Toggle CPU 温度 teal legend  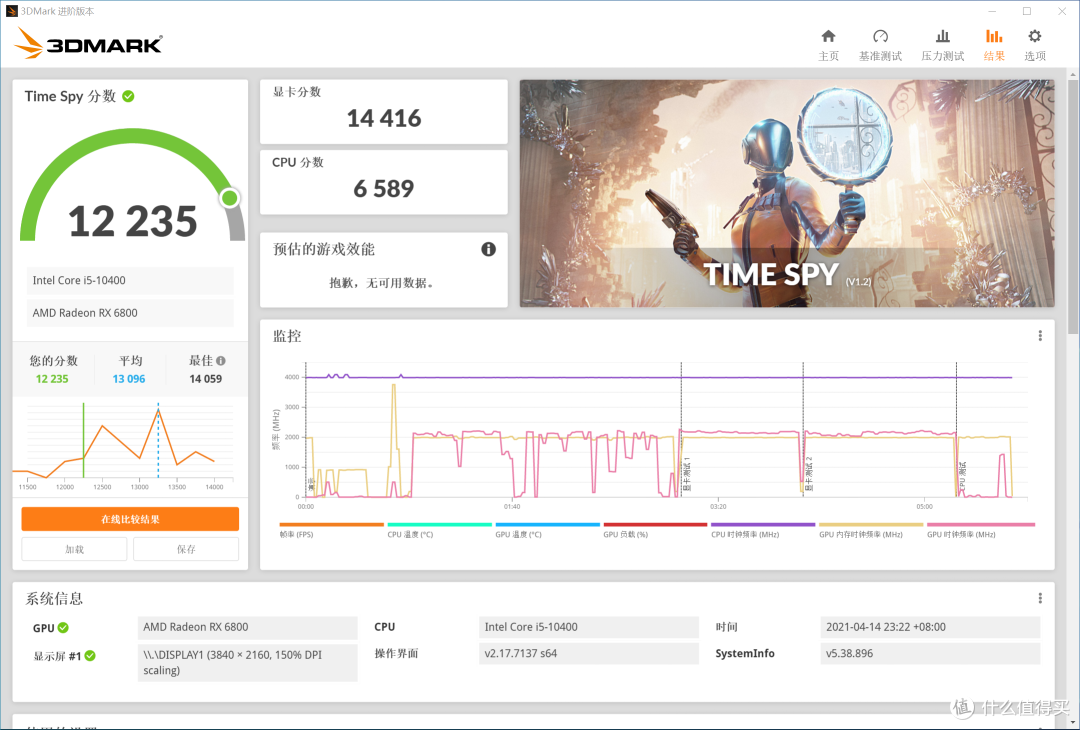(x=439, y=530)
